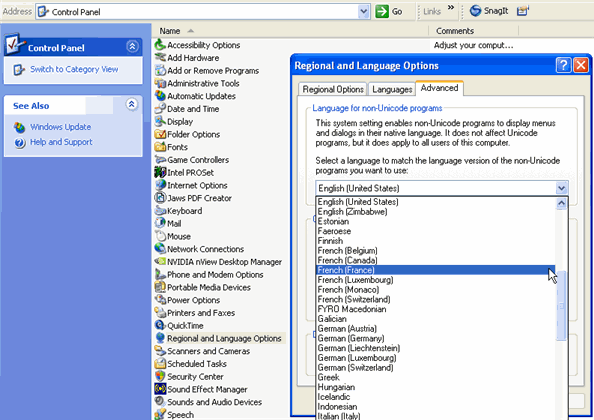The width and height of the screenshot is (594, 420).
Task: Choose French (Switzerland) in the list
Action: (436, 299)
